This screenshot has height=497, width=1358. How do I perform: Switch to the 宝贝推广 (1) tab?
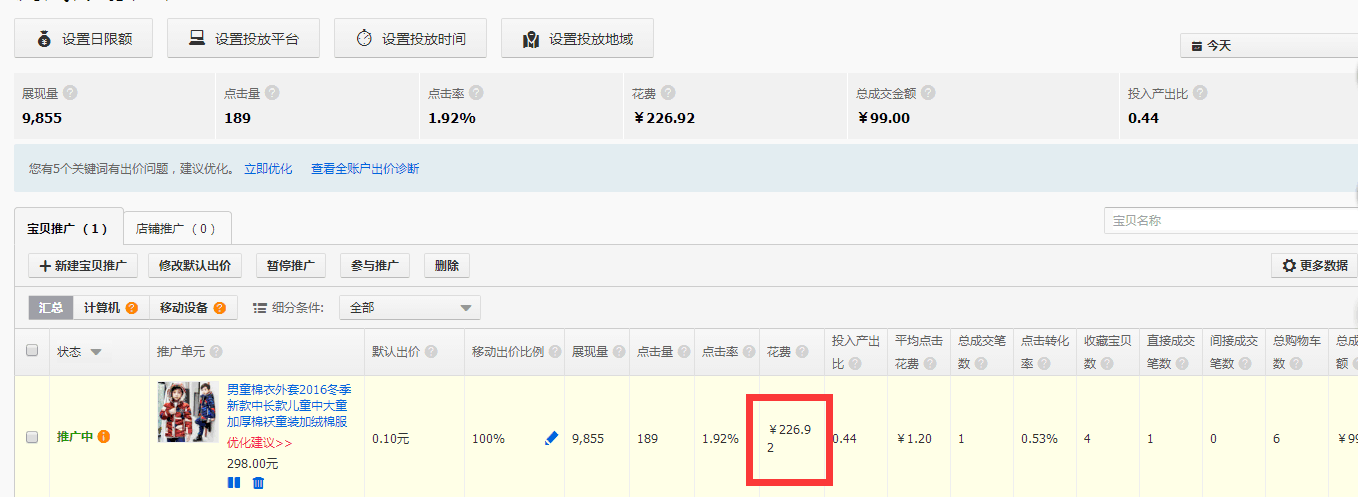[68, 228]
